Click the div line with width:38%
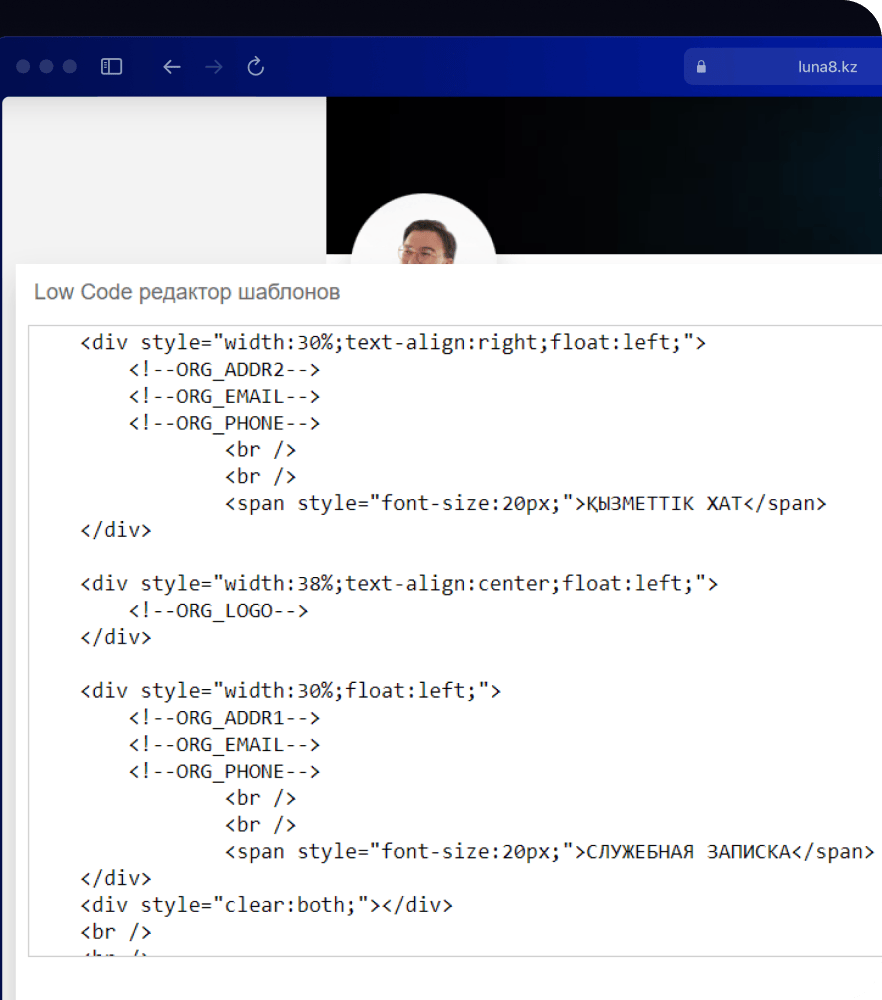 click(x=398, y=584)
